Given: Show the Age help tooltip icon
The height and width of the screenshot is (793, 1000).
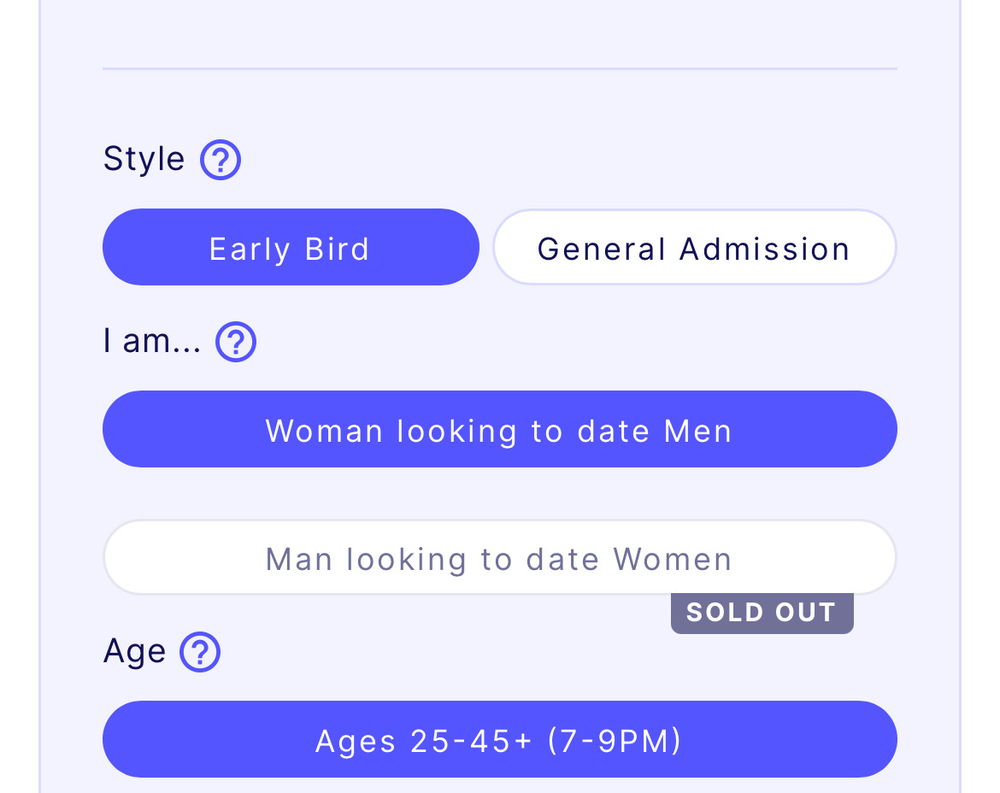Looking at the screenshot, I should tap(200, 651).
